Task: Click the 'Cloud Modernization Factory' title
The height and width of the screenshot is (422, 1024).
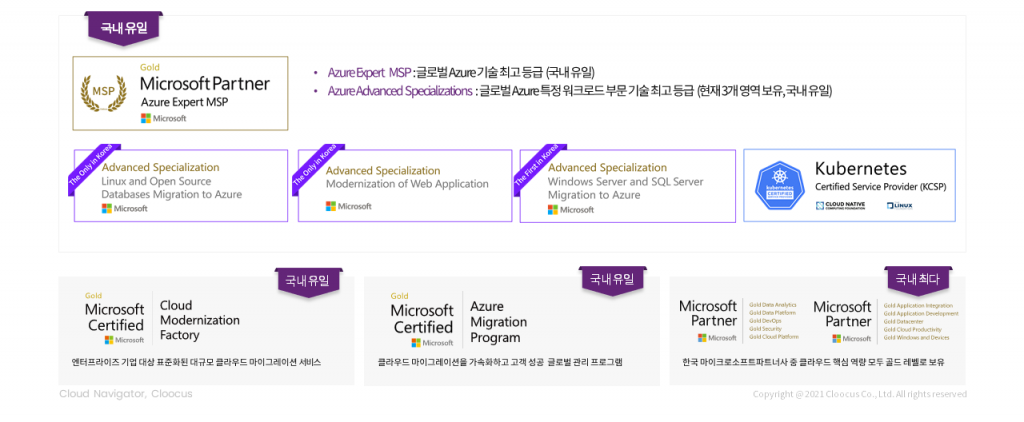Action: click(x=200, y=320)
